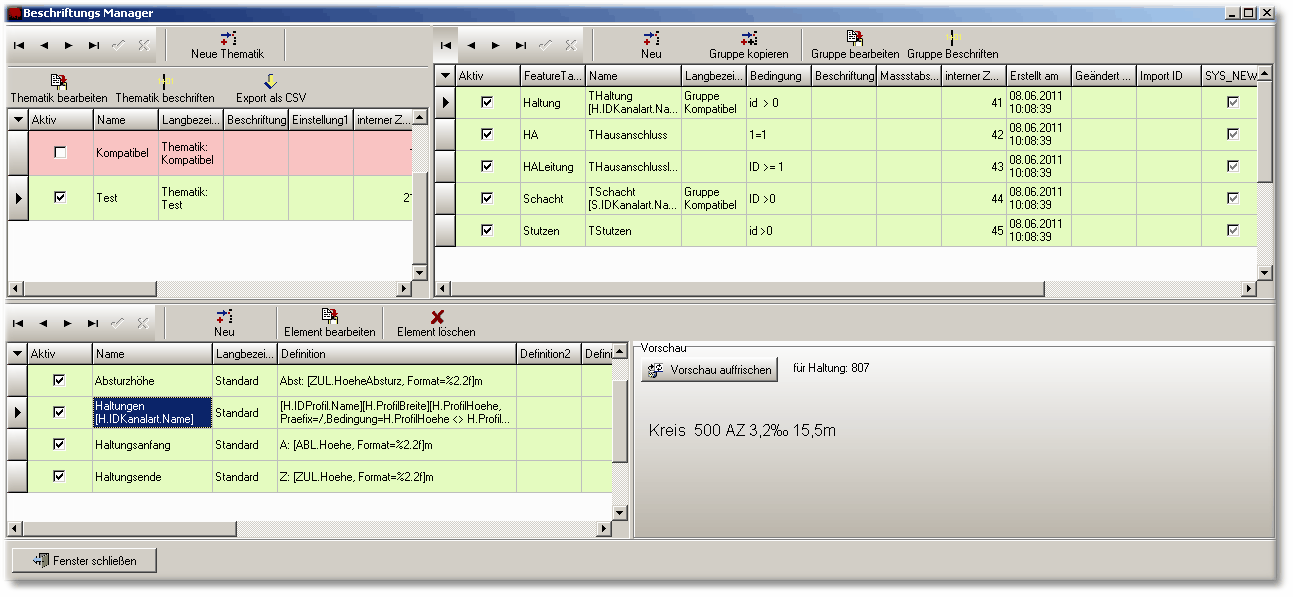Toggle Aktiv checkbox for Absturzhöhe
Viewport: 1293px width, 597px height.
click(59, 381)
